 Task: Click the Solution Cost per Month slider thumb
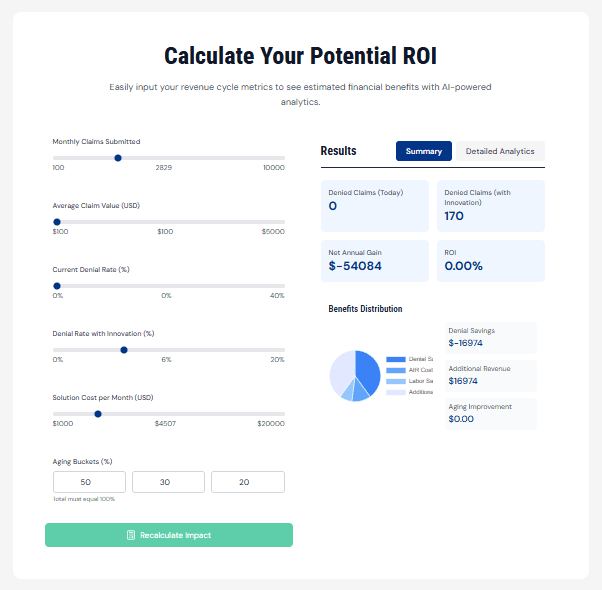pos(97,414)
